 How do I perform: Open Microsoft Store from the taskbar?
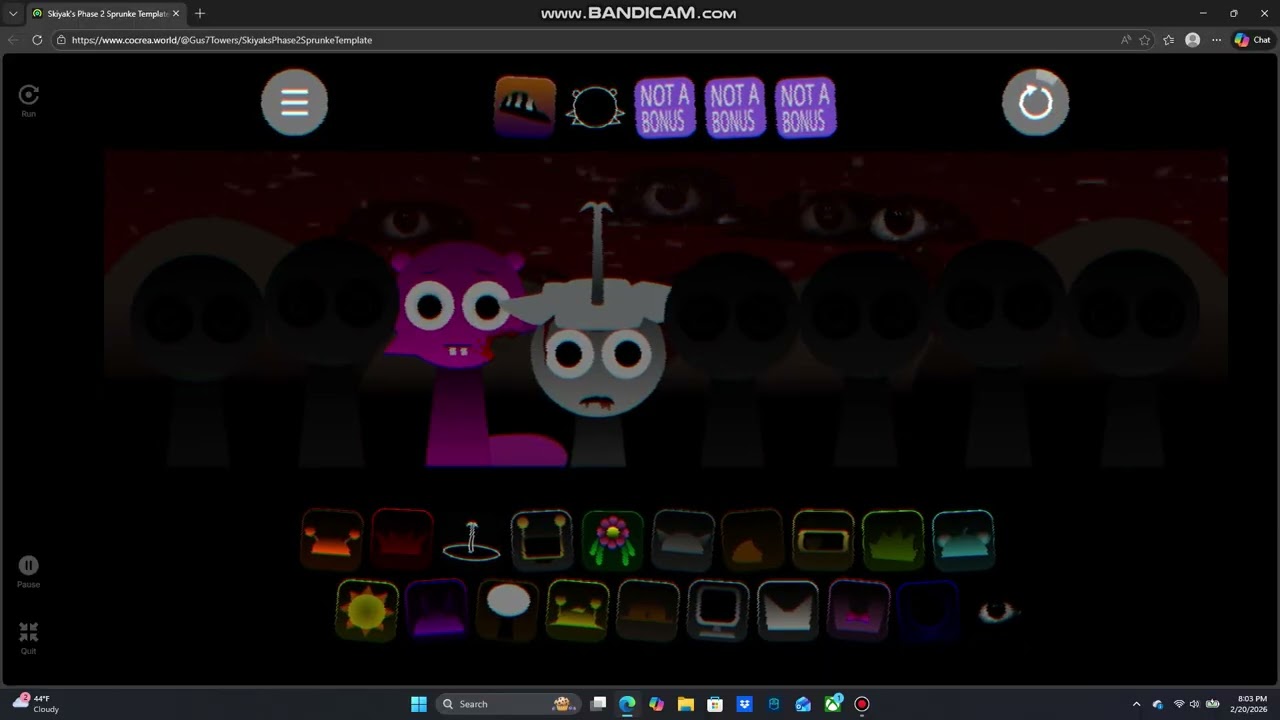715,704
